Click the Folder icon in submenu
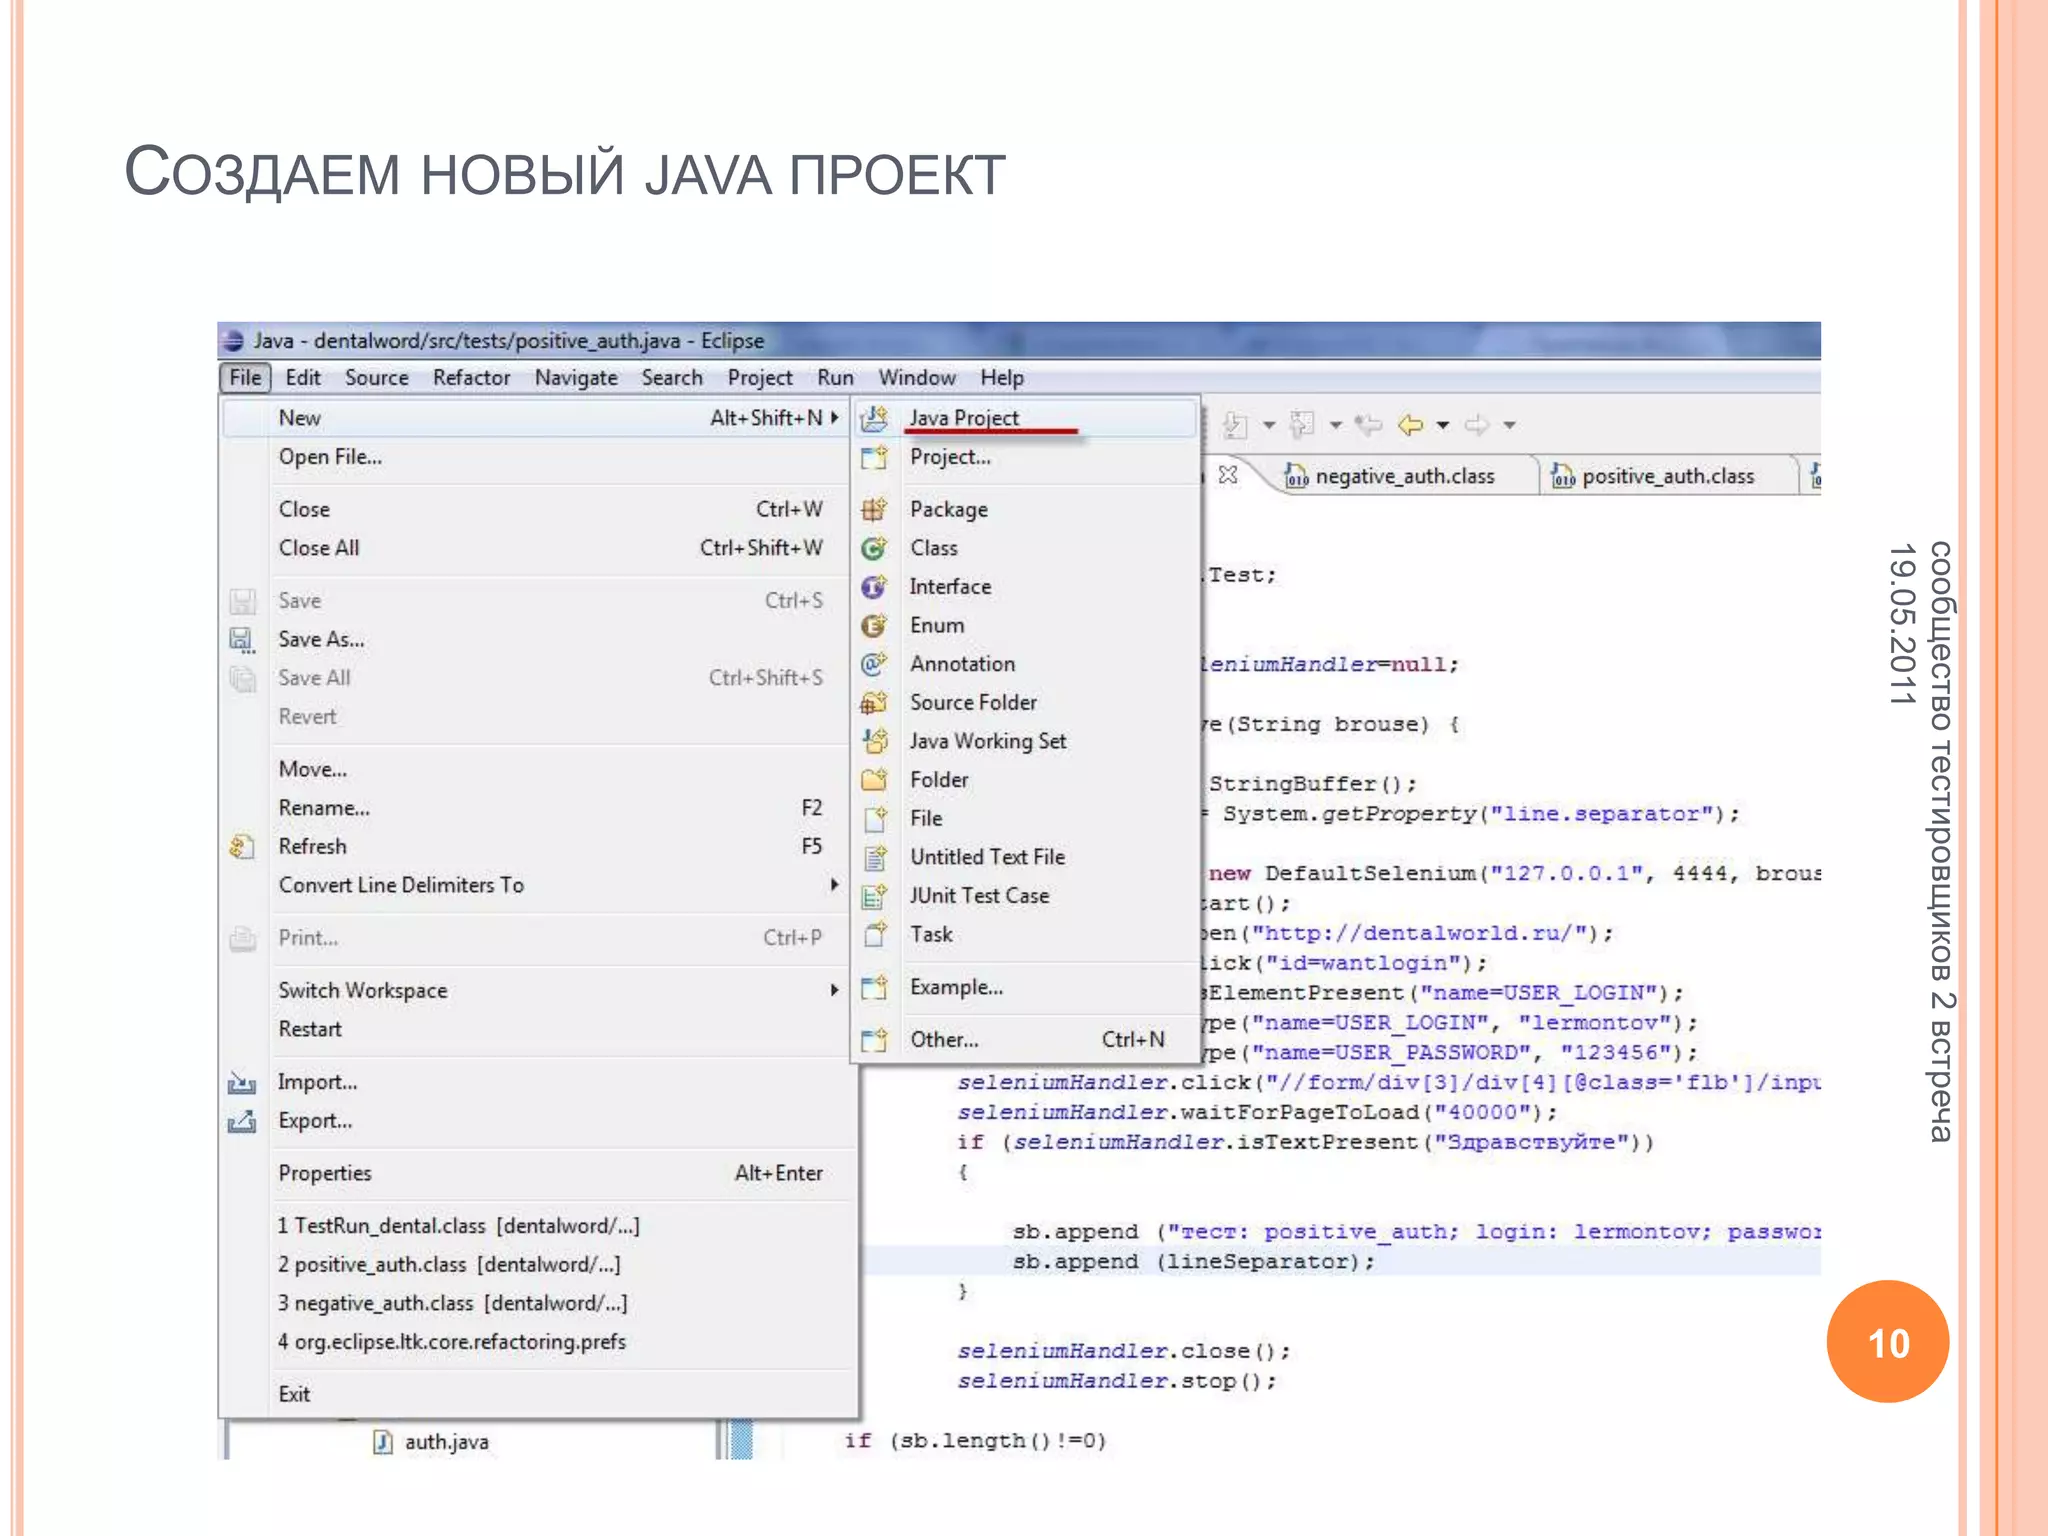The height and width of the screenshot is (1536, 2048). tap(874, 780)
